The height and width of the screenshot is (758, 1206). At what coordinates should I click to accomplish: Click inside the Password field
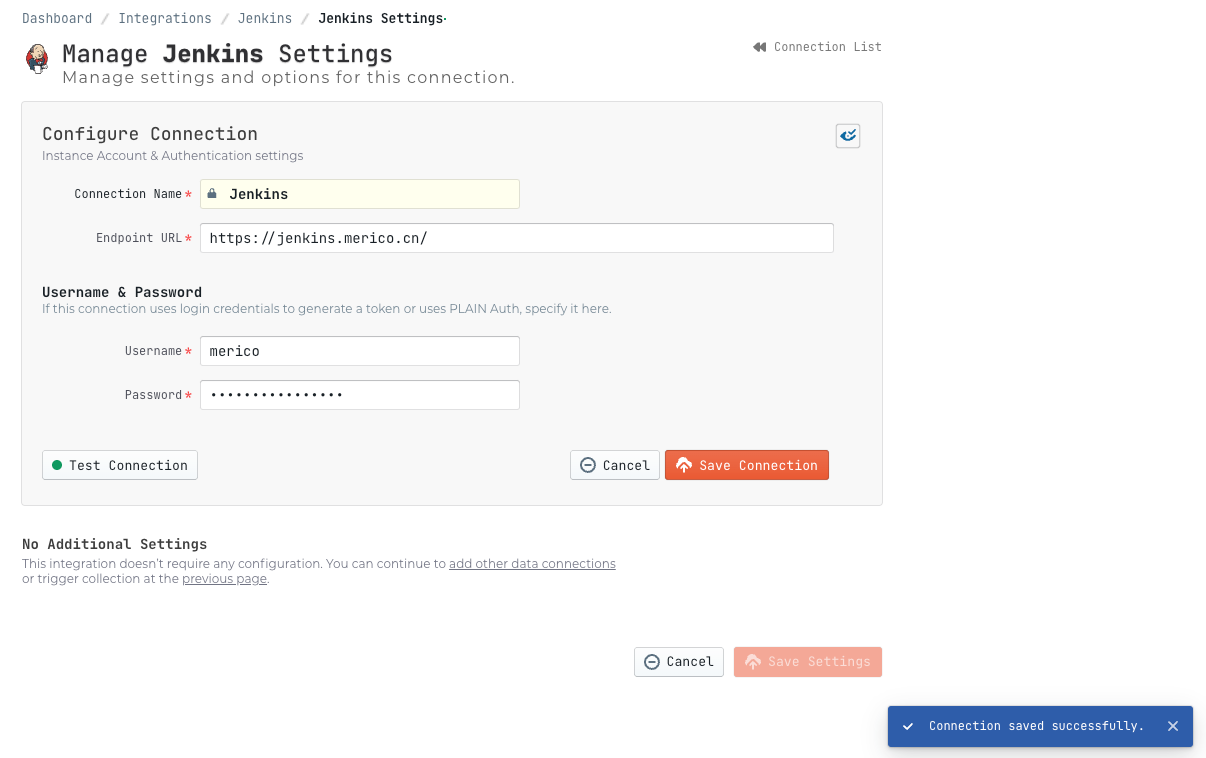coord(359,394)
